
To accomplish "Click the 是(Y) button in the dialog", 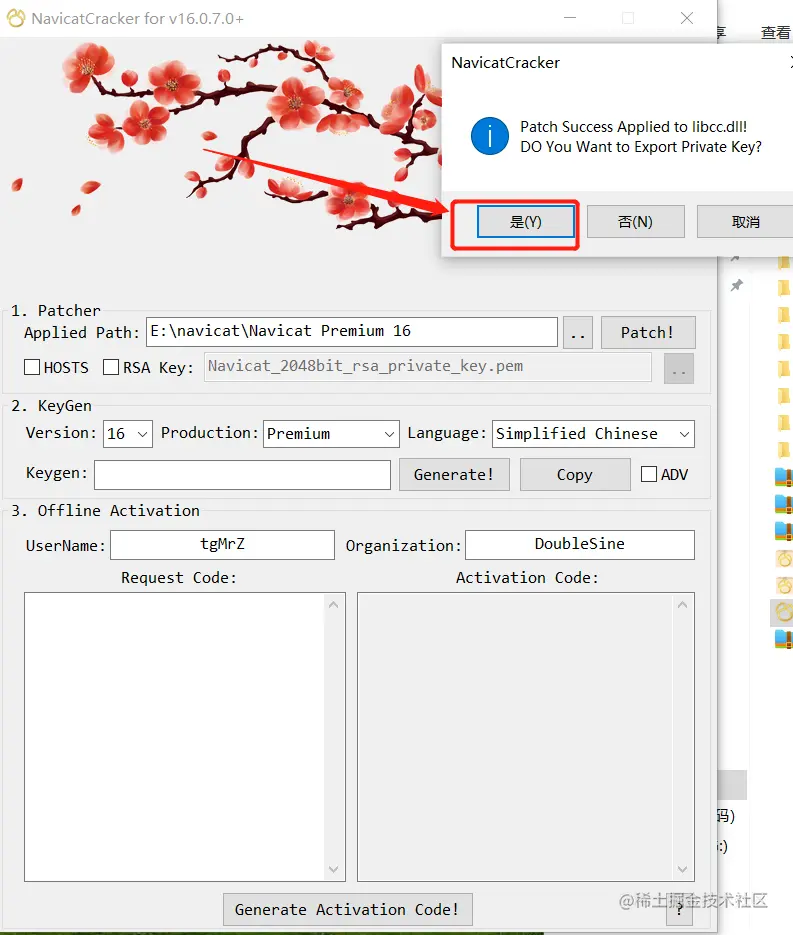I will tap(526, 222).
